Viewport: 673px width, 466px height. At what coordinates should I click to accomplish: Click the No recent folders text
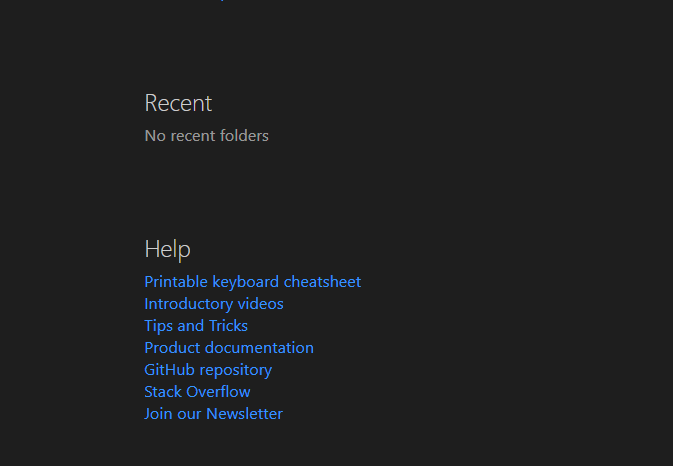(206, 136)
